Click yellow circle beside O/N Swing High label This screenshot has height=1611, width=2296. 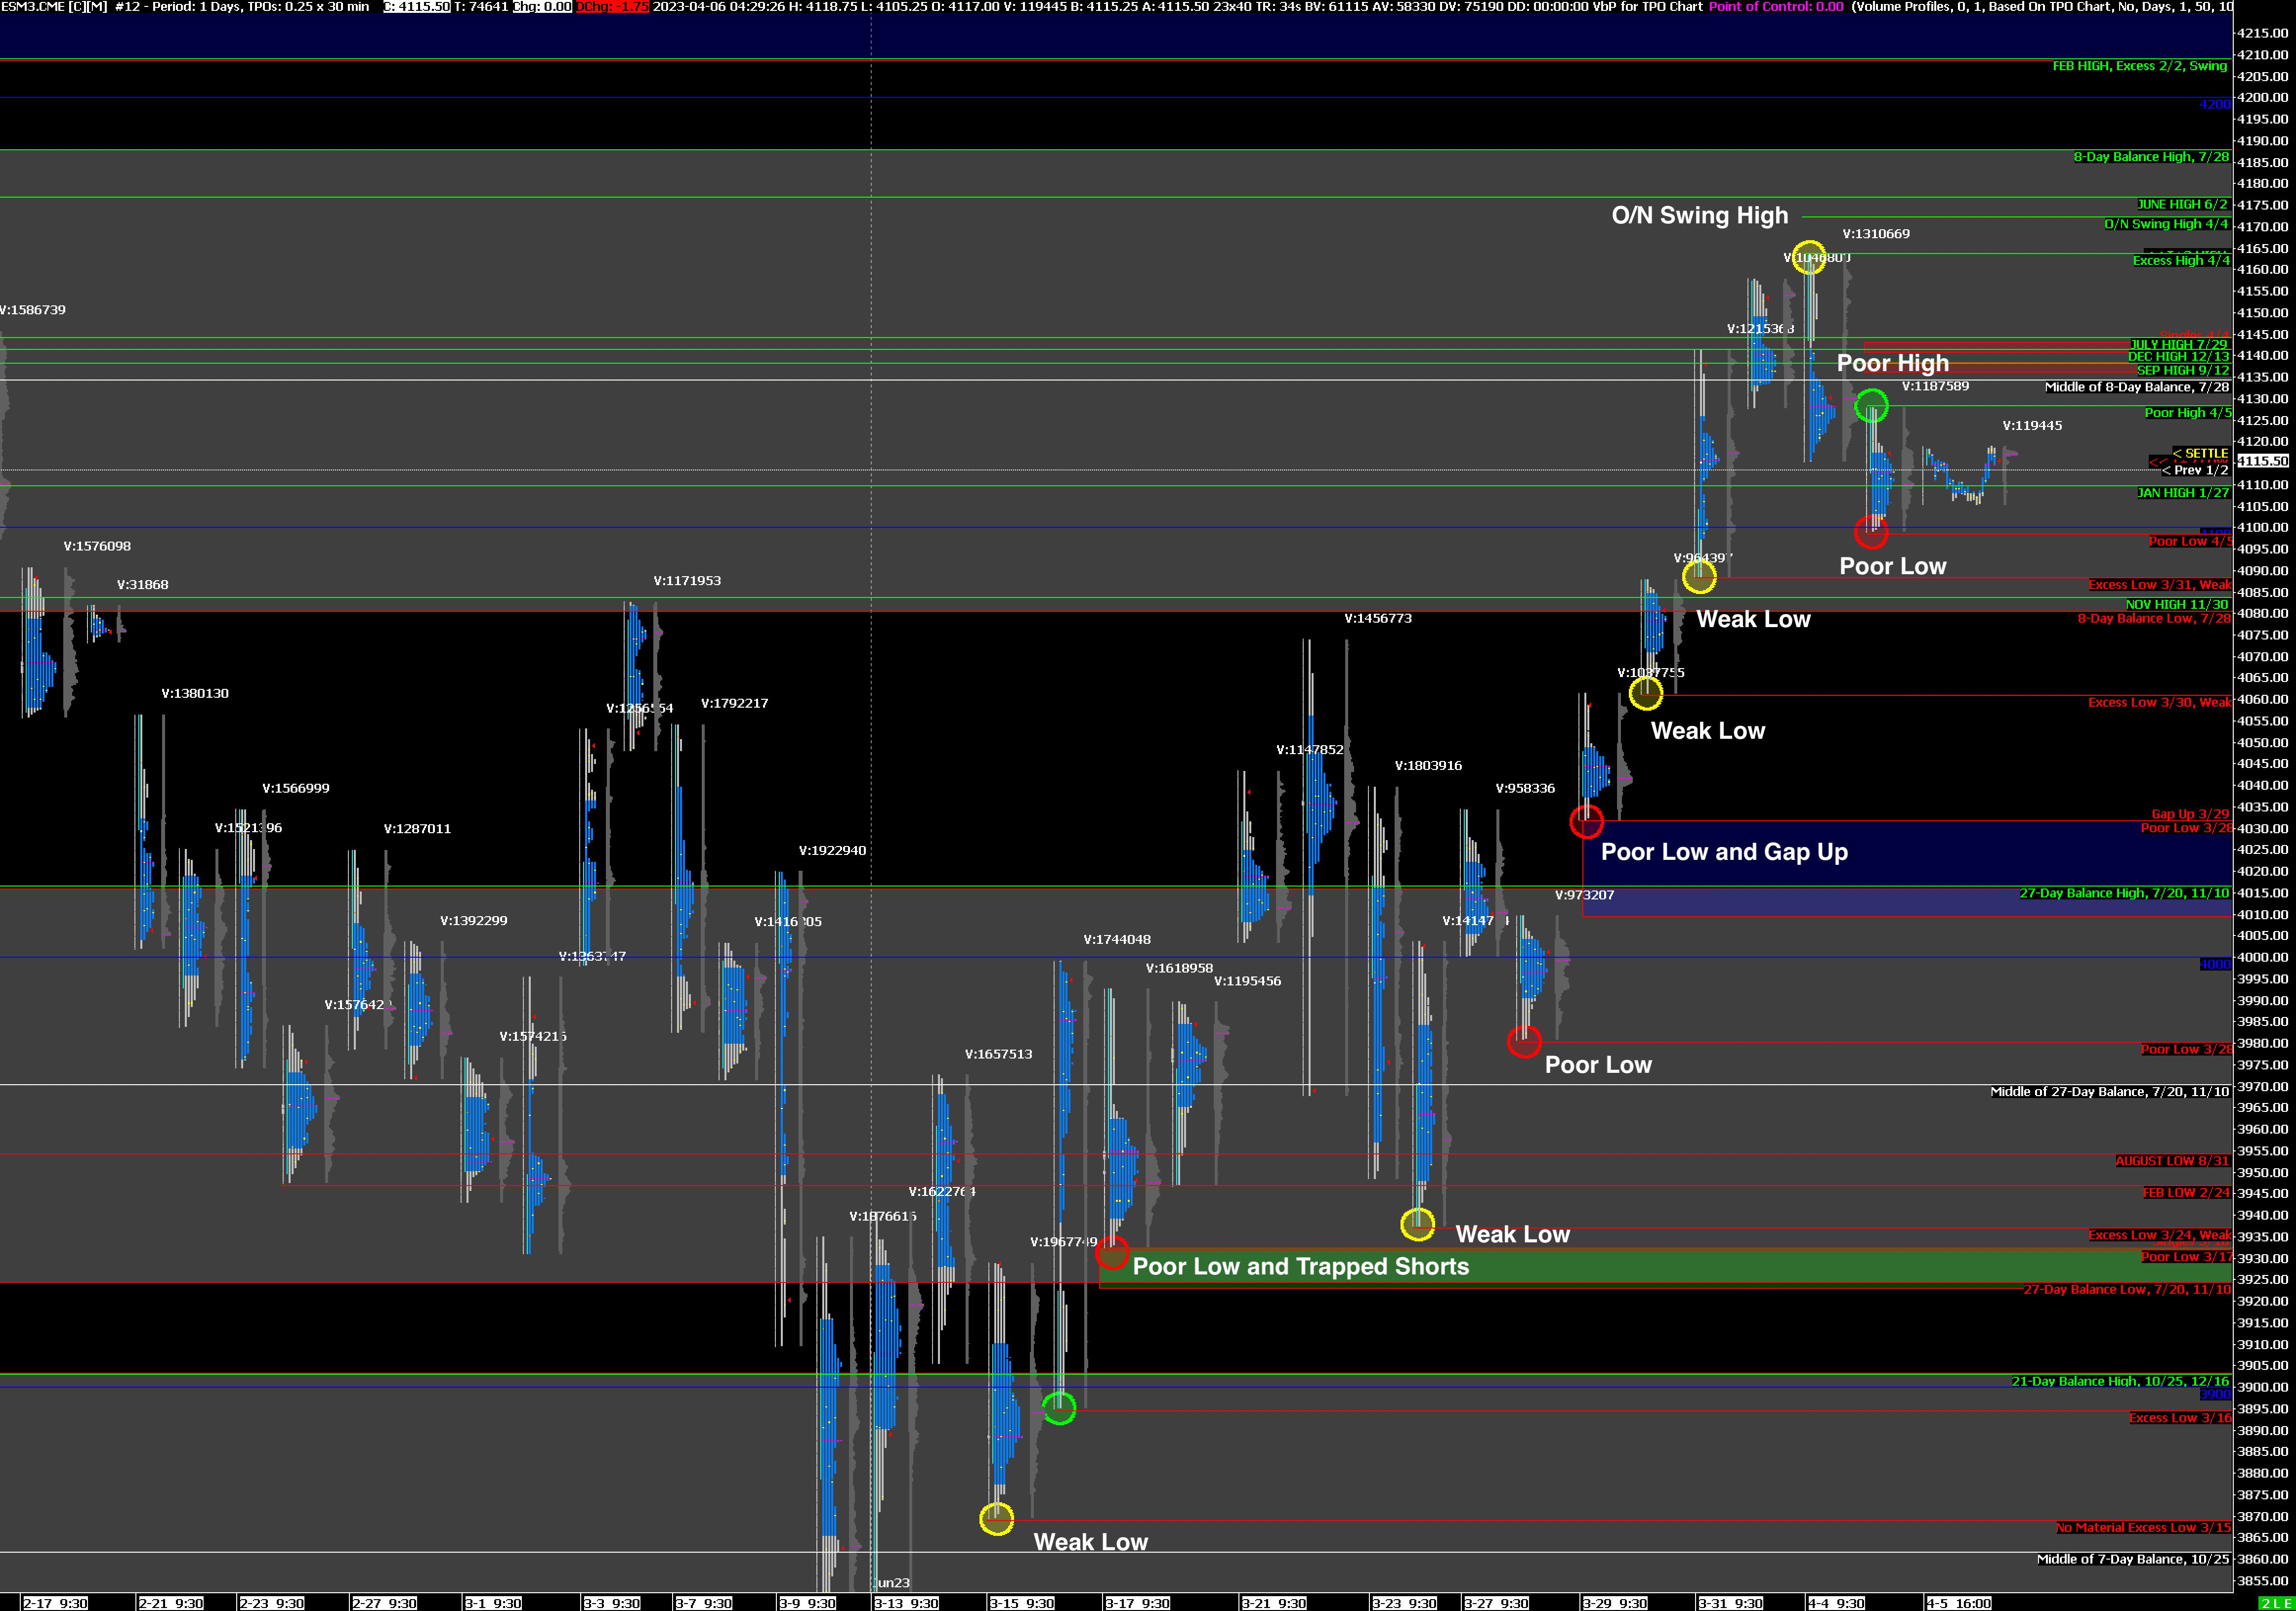tap(1808, 258)
